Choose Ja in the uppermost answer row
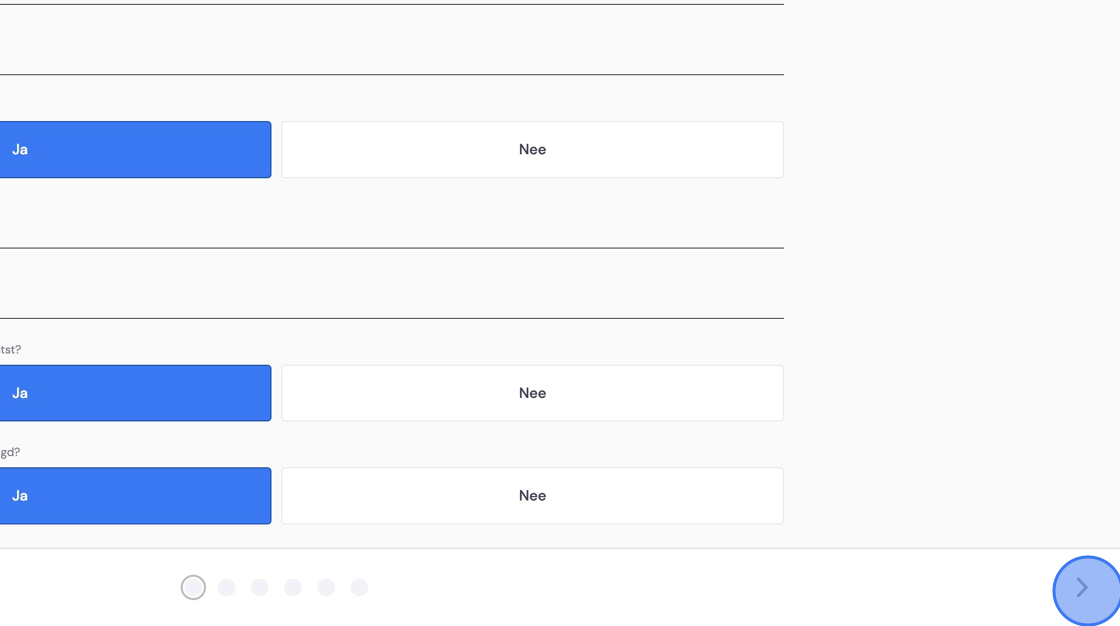Viewport: 1120px width, 626px height. pyautogui.click(x=135, y=149)
